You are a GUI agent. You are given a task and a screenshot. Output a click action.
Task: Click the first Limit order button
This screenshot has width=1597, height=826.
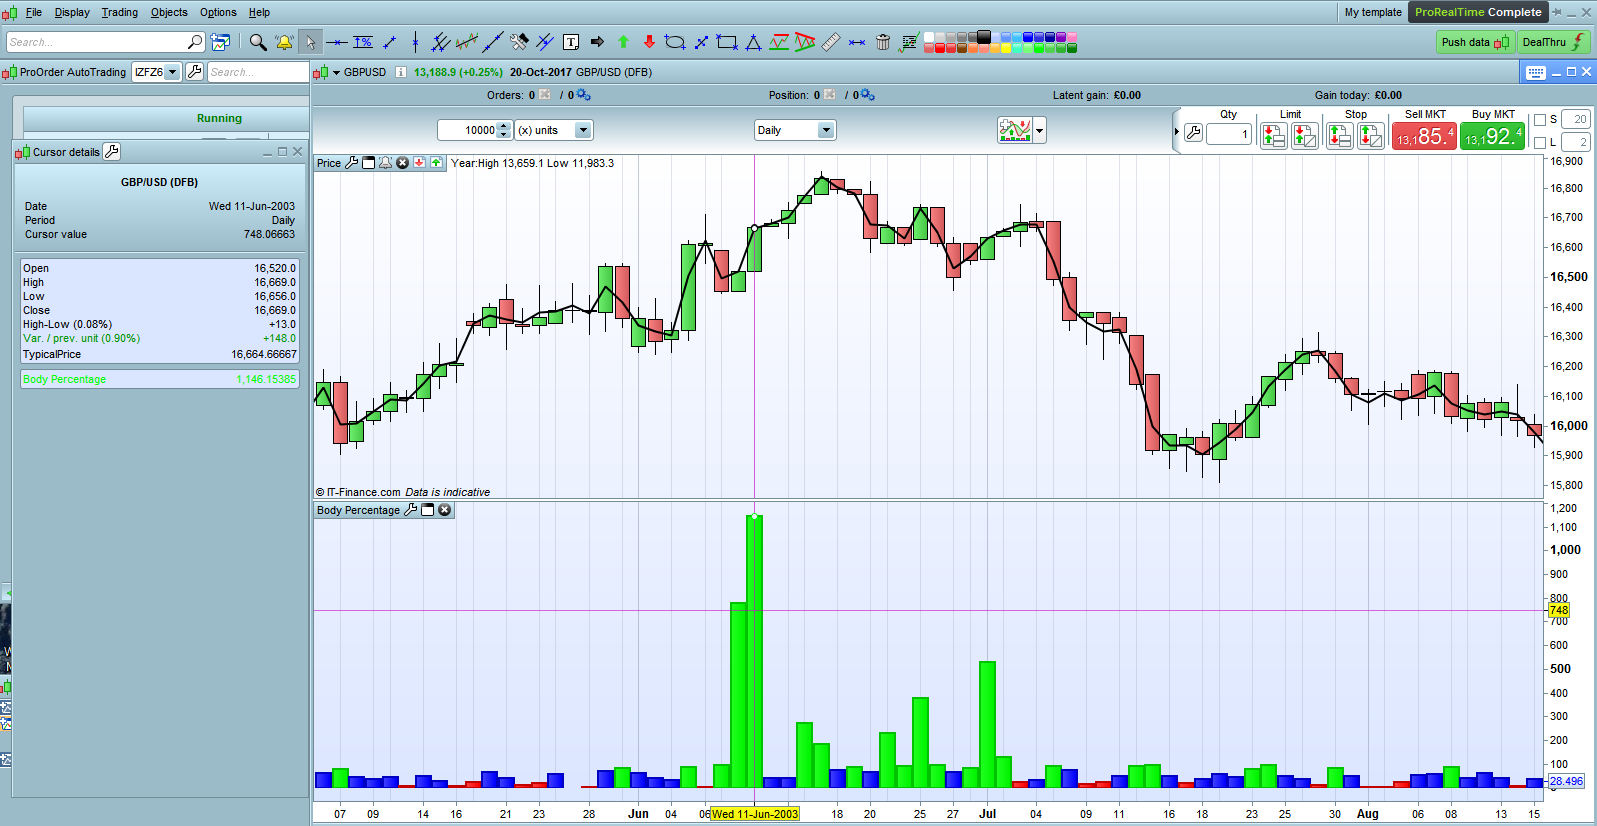coord(1274,136)
